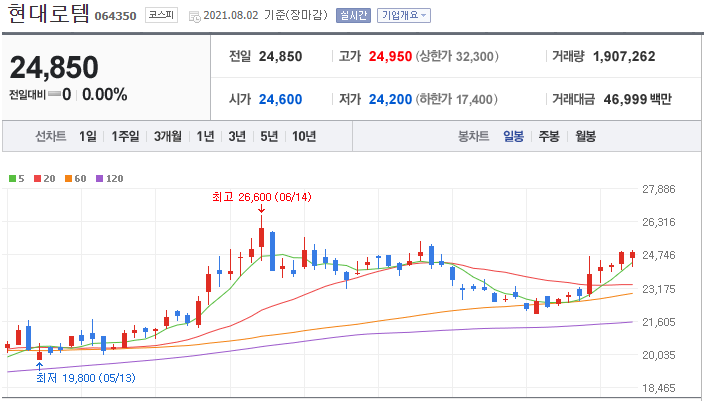Select the 10년 line chart tab
Screen dimensions: 704x401
point(304,136)
